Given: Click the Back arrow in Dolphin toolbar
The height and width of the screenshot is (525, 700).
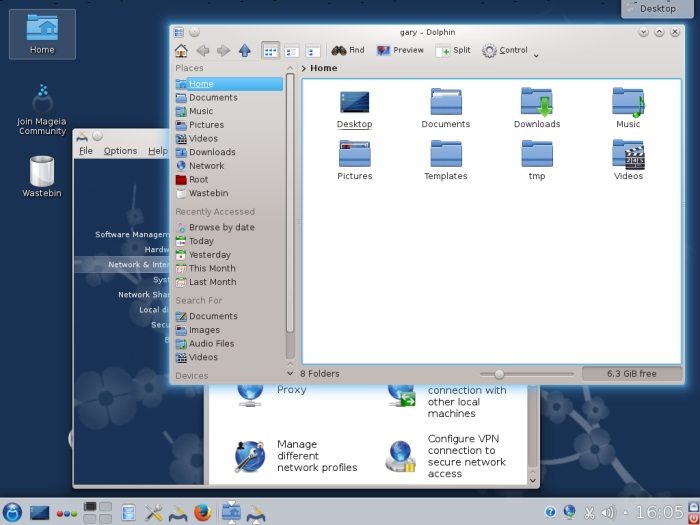Looking at the screenshot, I should click(203, 50).
